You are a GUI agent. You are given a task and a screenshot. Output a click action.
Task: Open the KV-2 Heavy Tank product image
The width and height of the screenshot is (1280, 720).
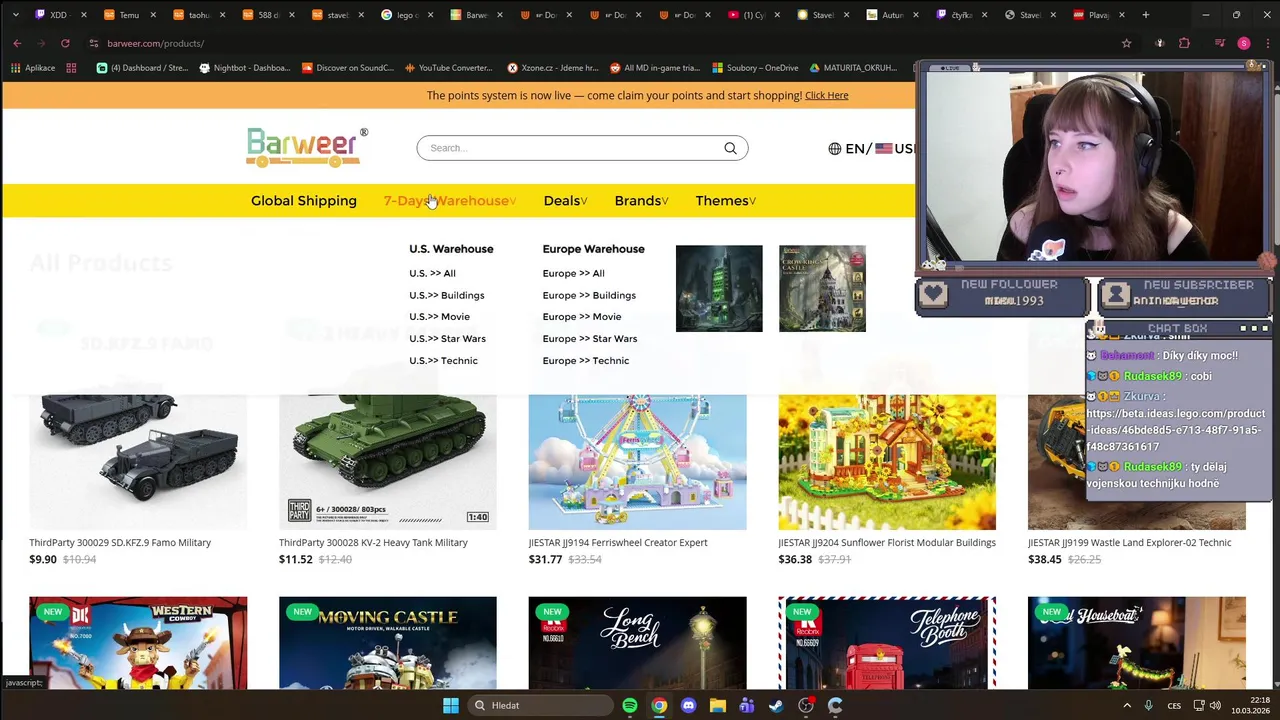(x=388, y=461)
